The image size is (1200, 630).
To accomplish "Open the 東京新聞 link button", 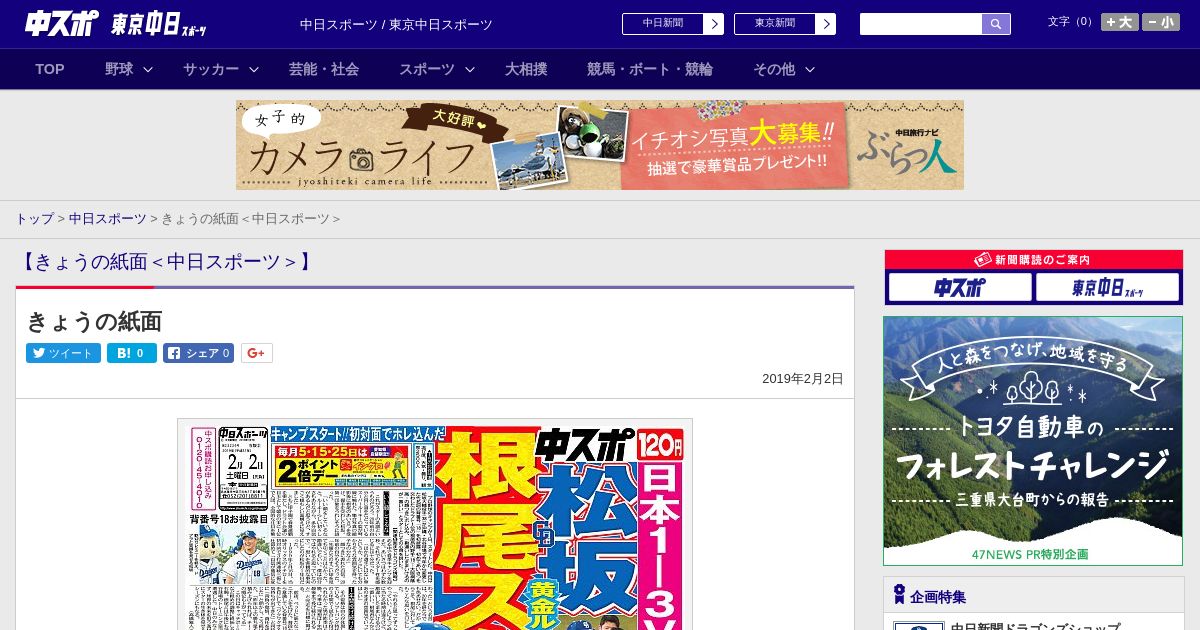I will pyautogui.click(x=775, y=24).
